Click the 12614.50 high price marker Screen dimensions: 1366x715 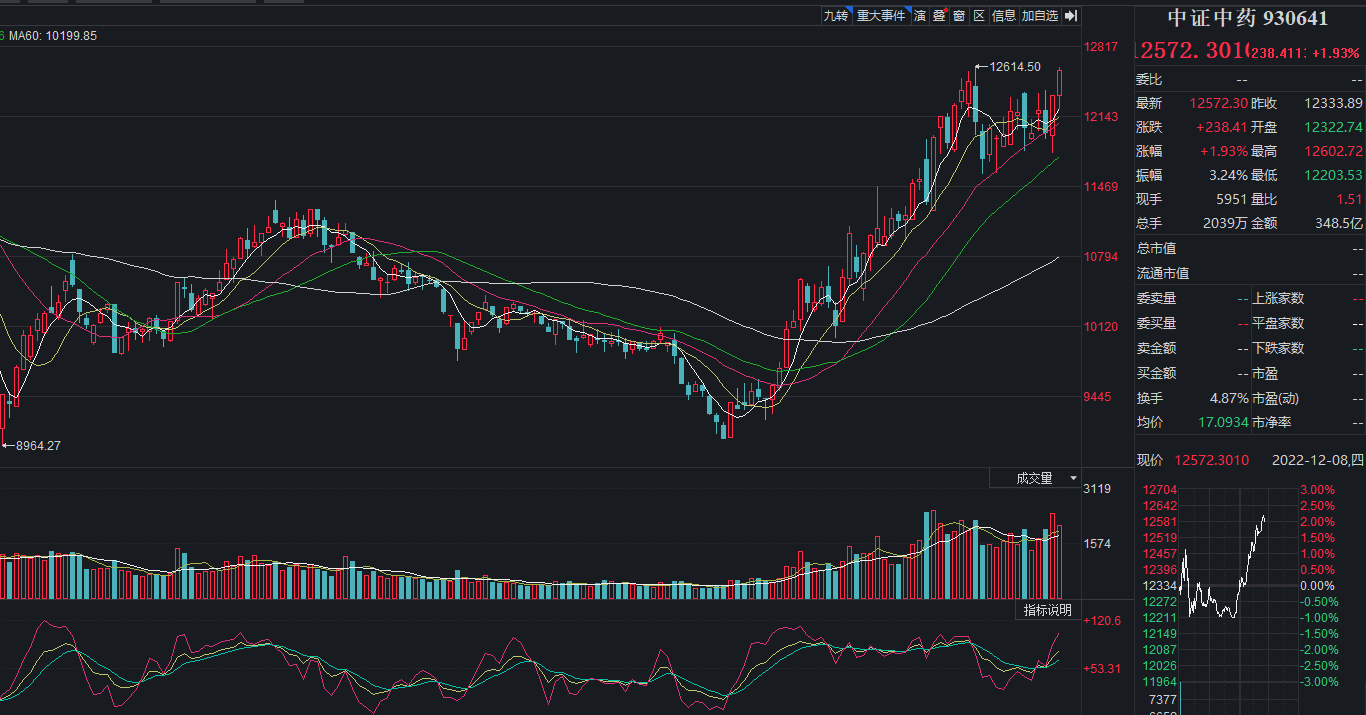1014,67
